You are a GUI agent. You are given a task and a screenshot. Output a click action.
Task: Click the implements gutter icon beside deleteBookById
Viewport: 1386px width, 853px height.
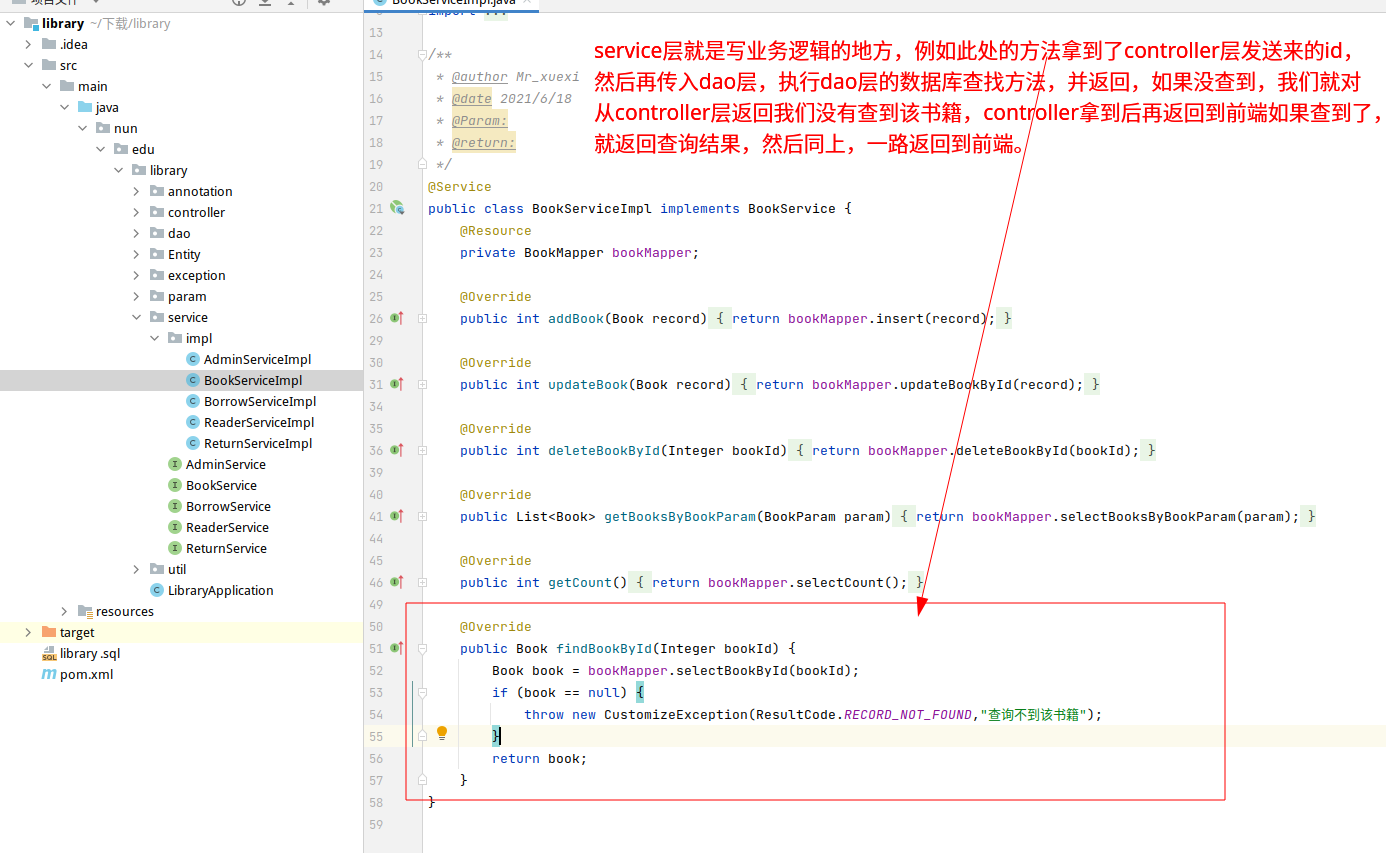(x=397, y=450)
